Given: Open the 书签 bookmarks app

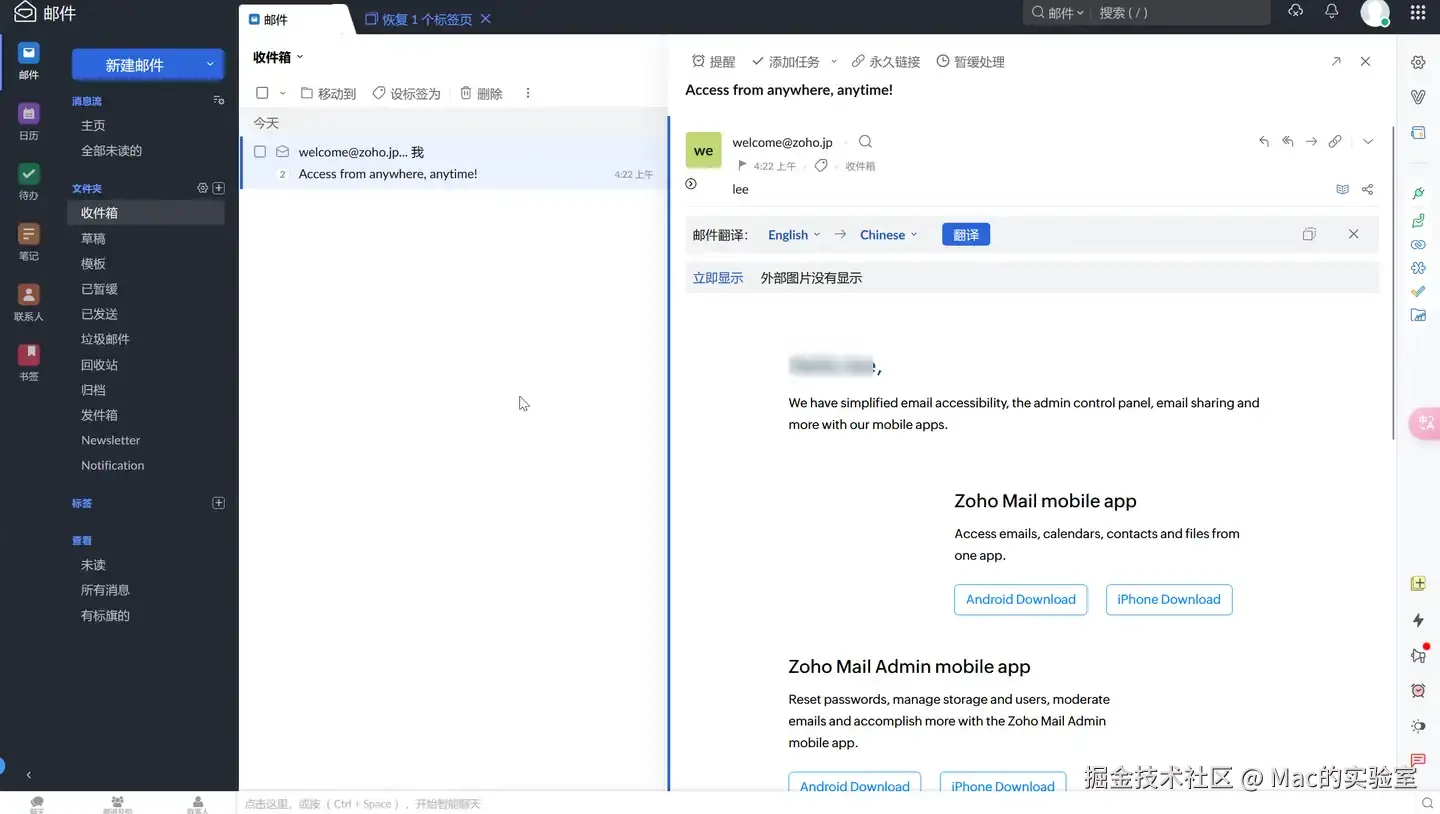Looking at the screenshot, I should (x=29, y=362).
